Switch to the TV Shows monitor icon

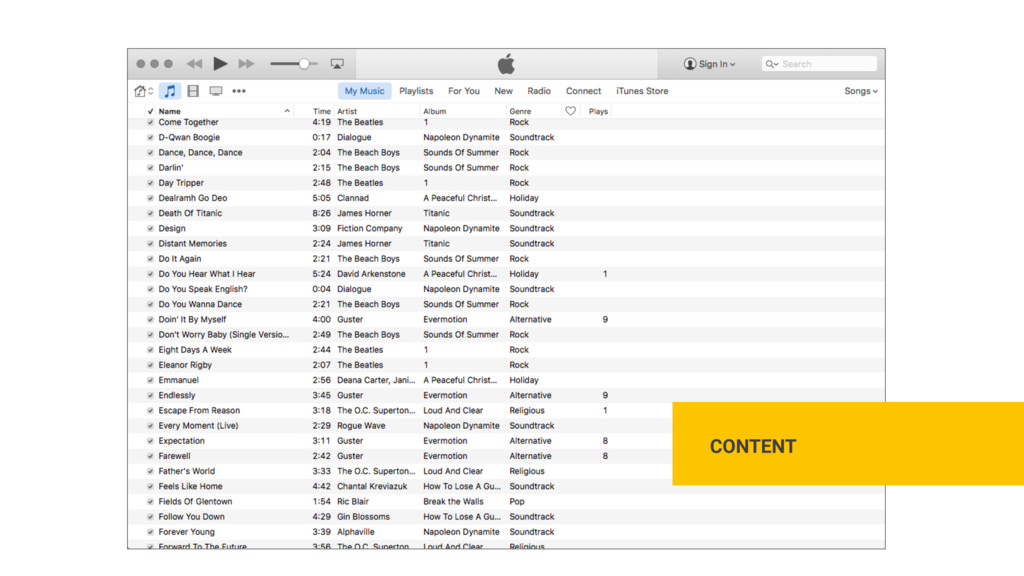216,91
